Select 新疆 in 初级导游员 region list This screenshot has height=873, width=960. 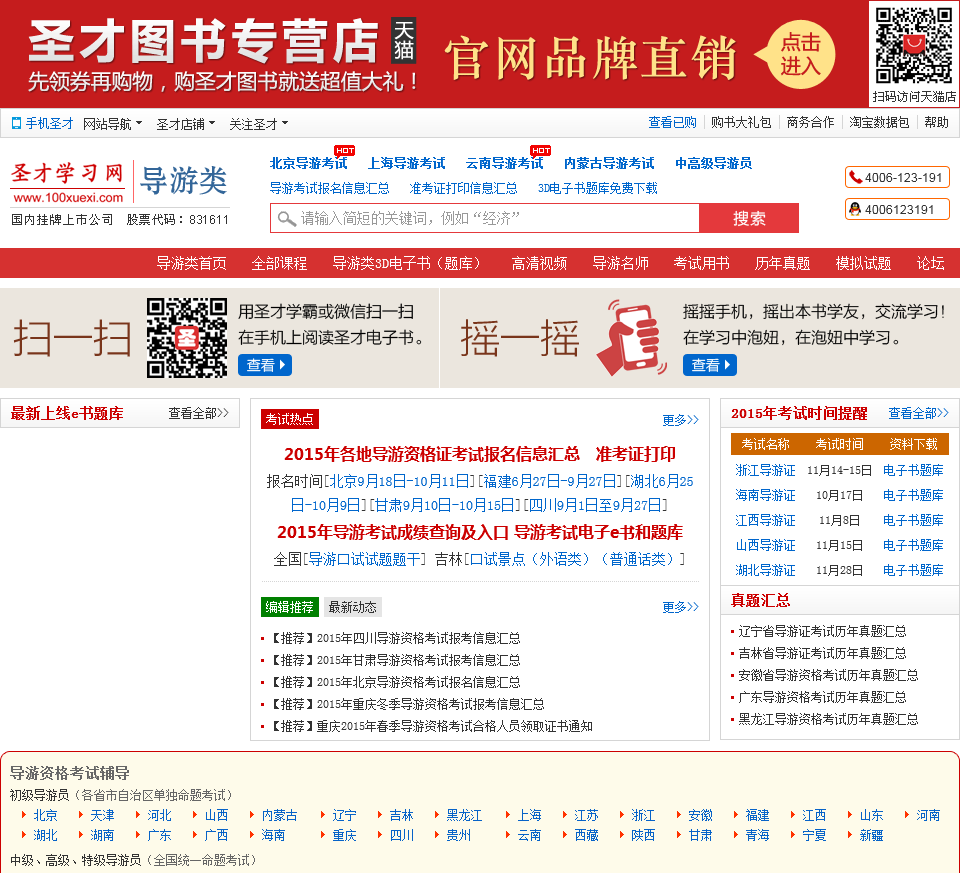[871, 835]
